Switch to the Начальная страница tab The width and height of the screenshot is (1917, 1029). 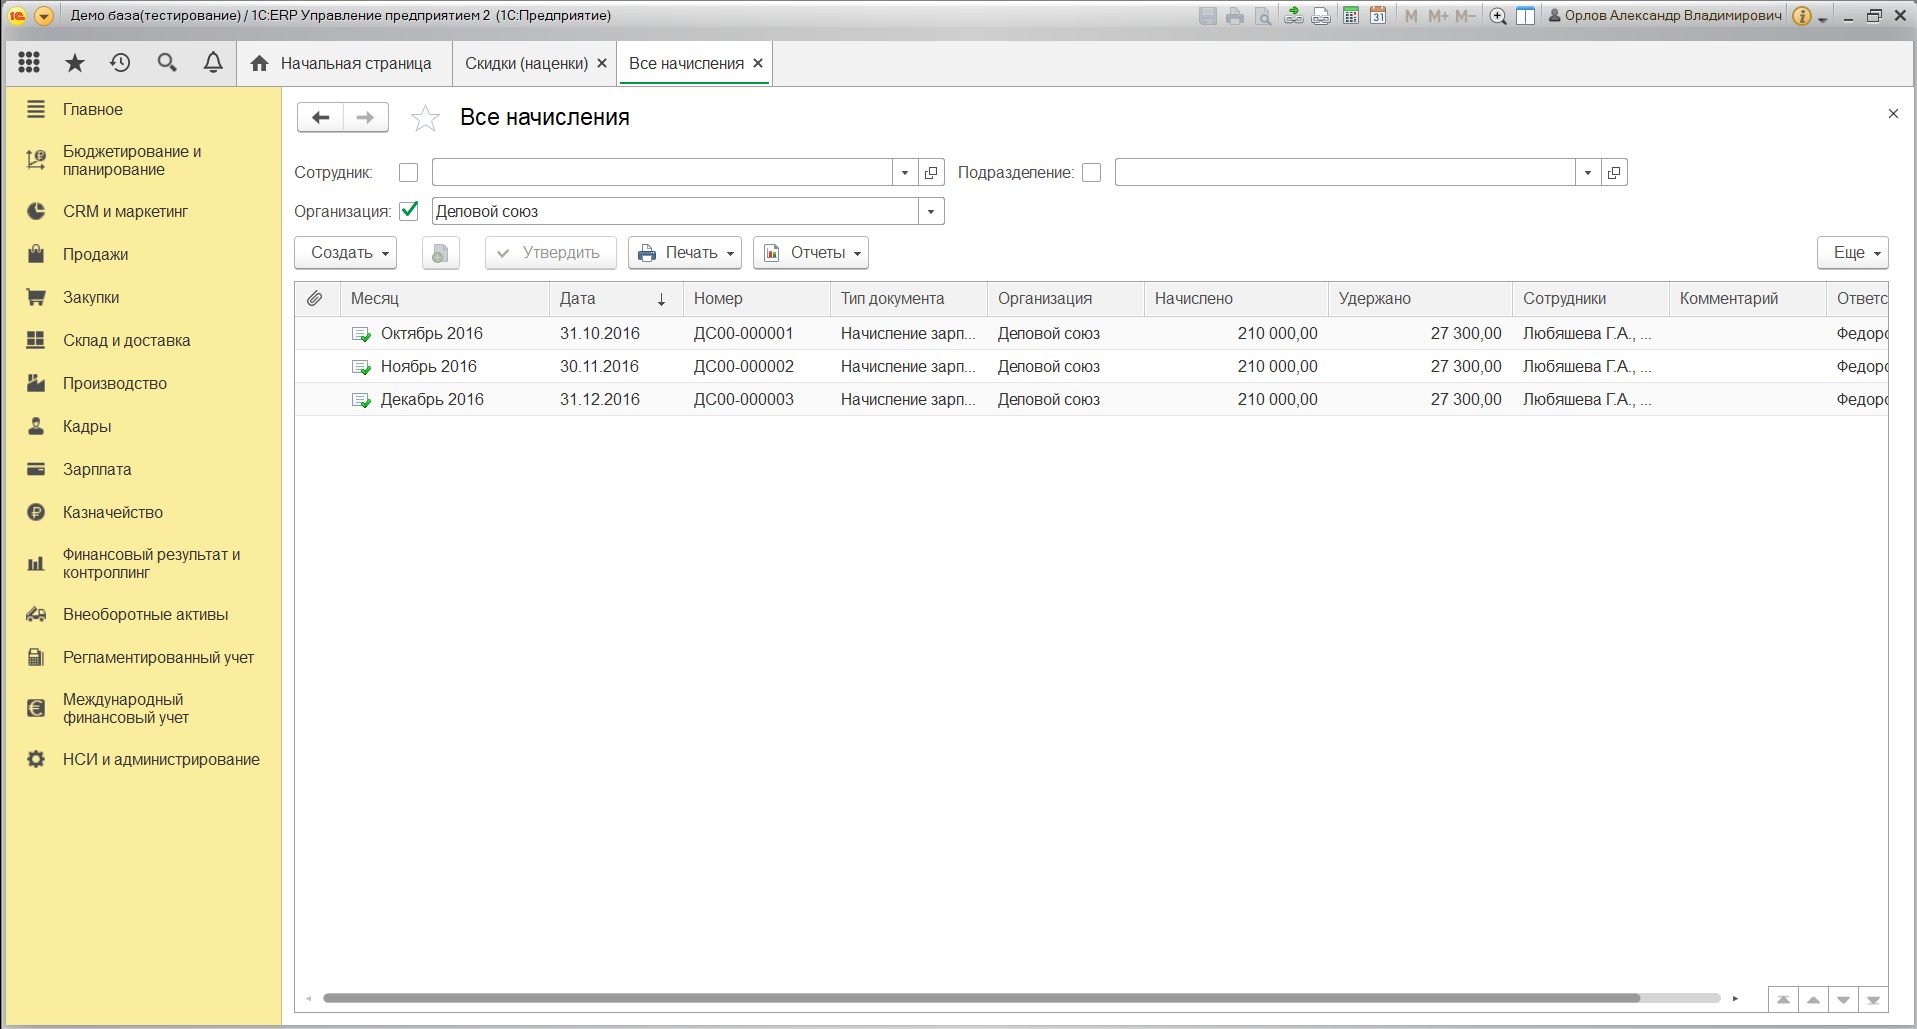343,64
